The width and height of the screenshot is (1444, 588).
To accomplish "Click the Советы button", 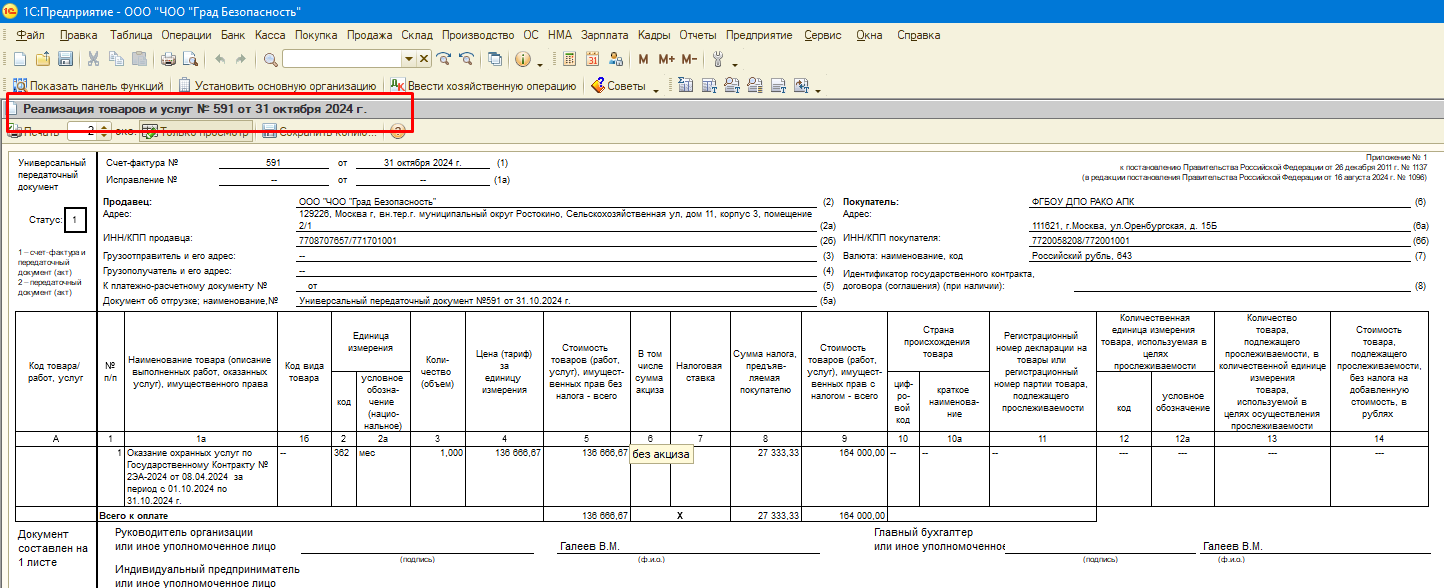I will (x=618, y=86).
